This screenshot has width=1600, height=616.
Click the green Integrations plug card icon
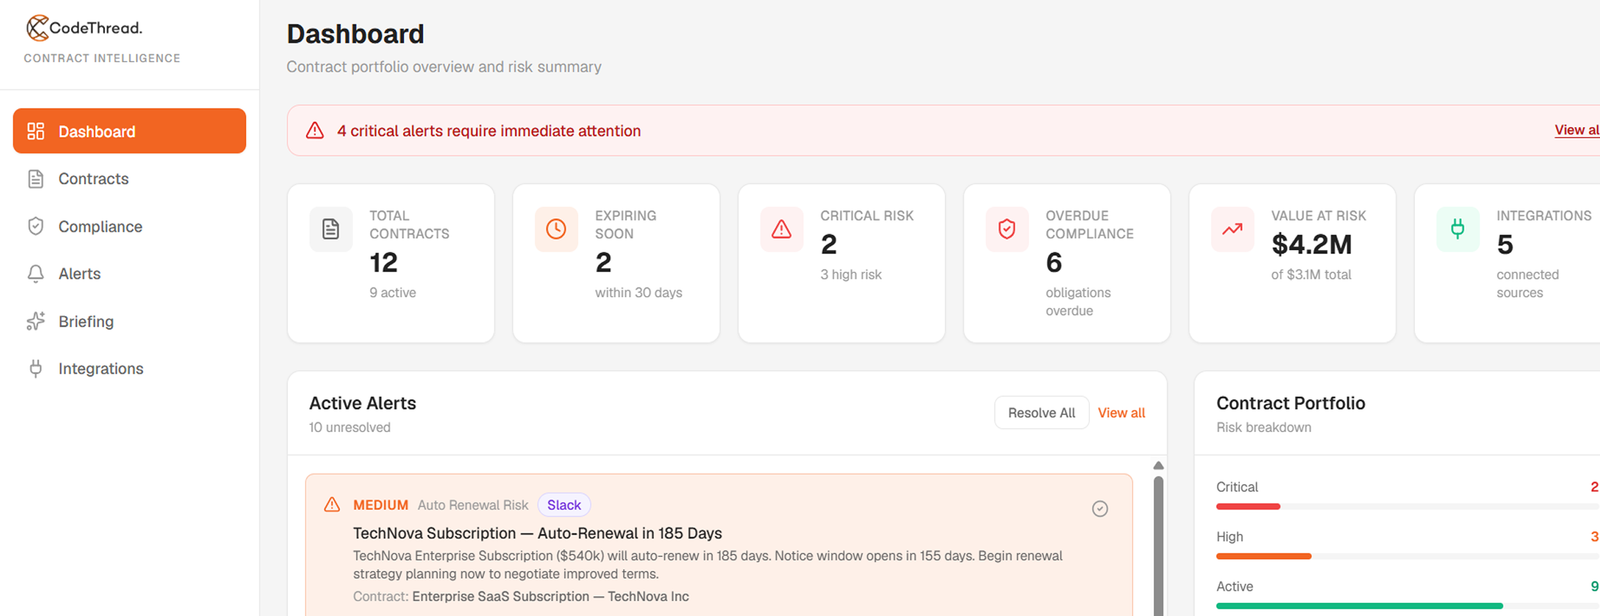1458,229
